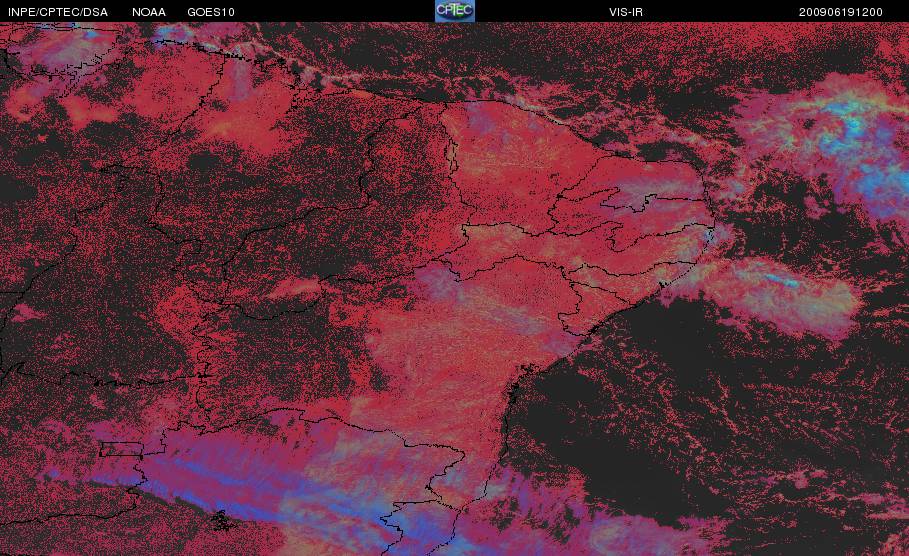Click the VIS-IR channel label
Image resolution: width=909 pixels, height=556 pixels.
pos(626,12)
